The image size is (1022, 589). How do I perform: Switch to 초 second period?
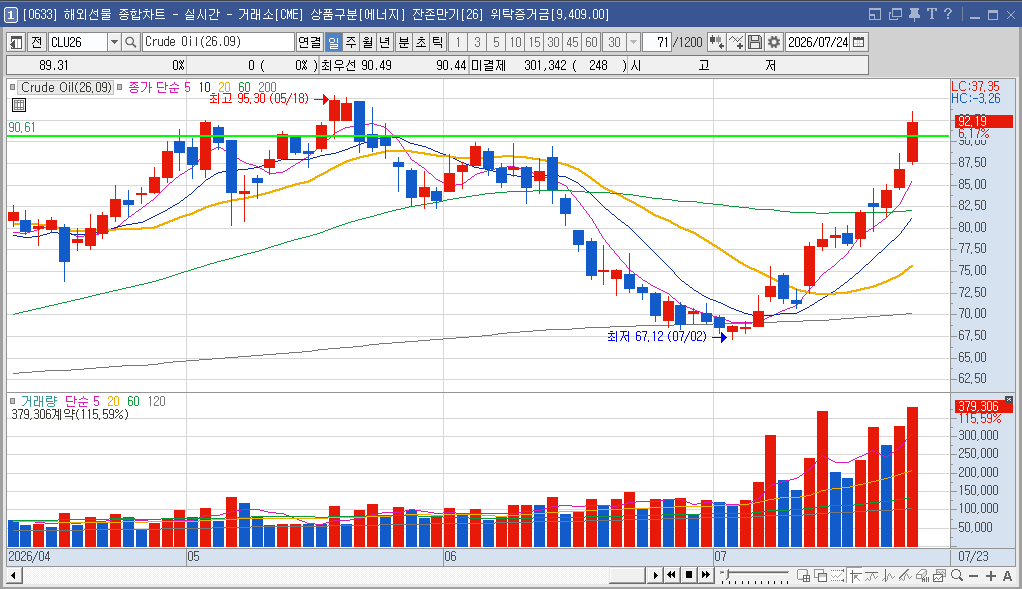click(x=420, y=42)
